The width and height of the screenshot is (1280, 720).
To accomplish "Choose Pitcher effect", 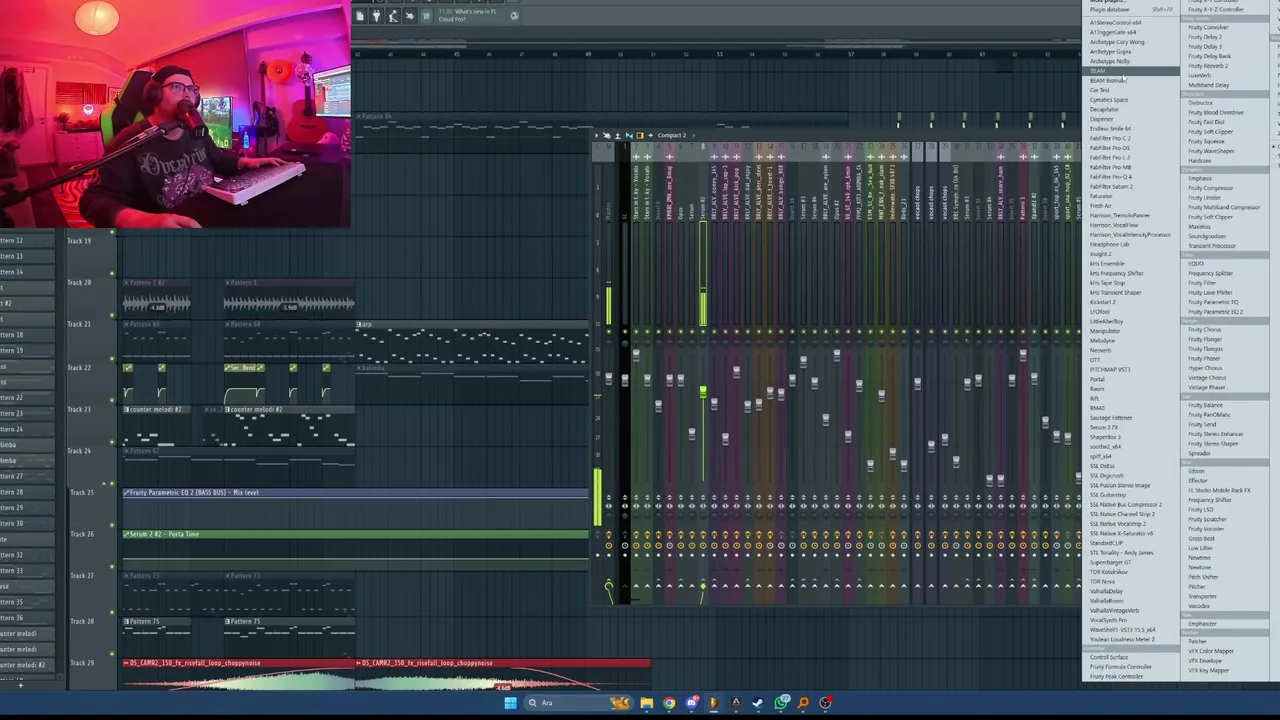I will 1197,587.
